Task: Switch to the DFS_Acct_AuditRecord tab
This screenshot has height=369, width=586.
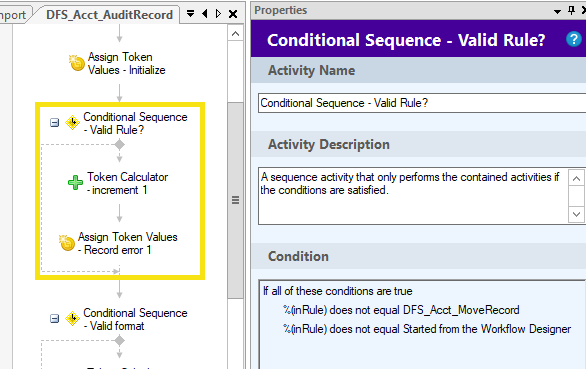Action: 110,15
